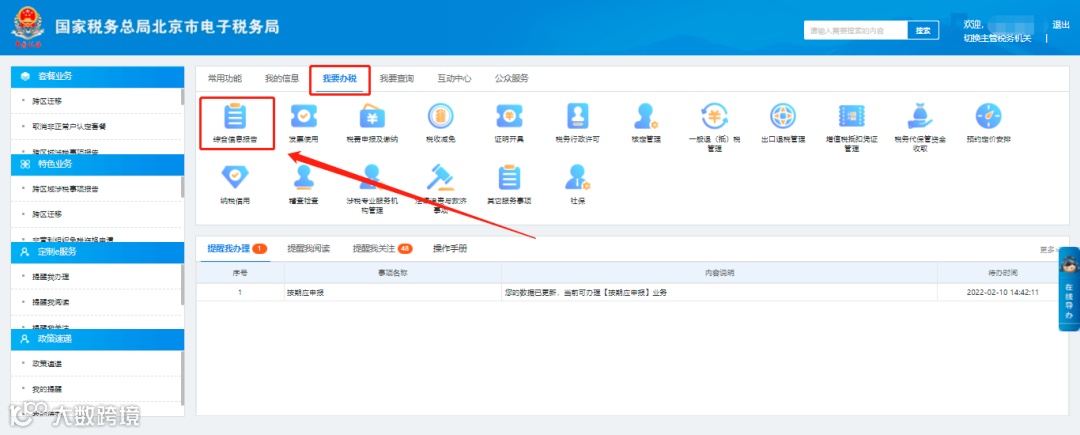Click 按期应申报 item name cell
Viewport: 1080px width, 435px height.
[x=393, y=293]
